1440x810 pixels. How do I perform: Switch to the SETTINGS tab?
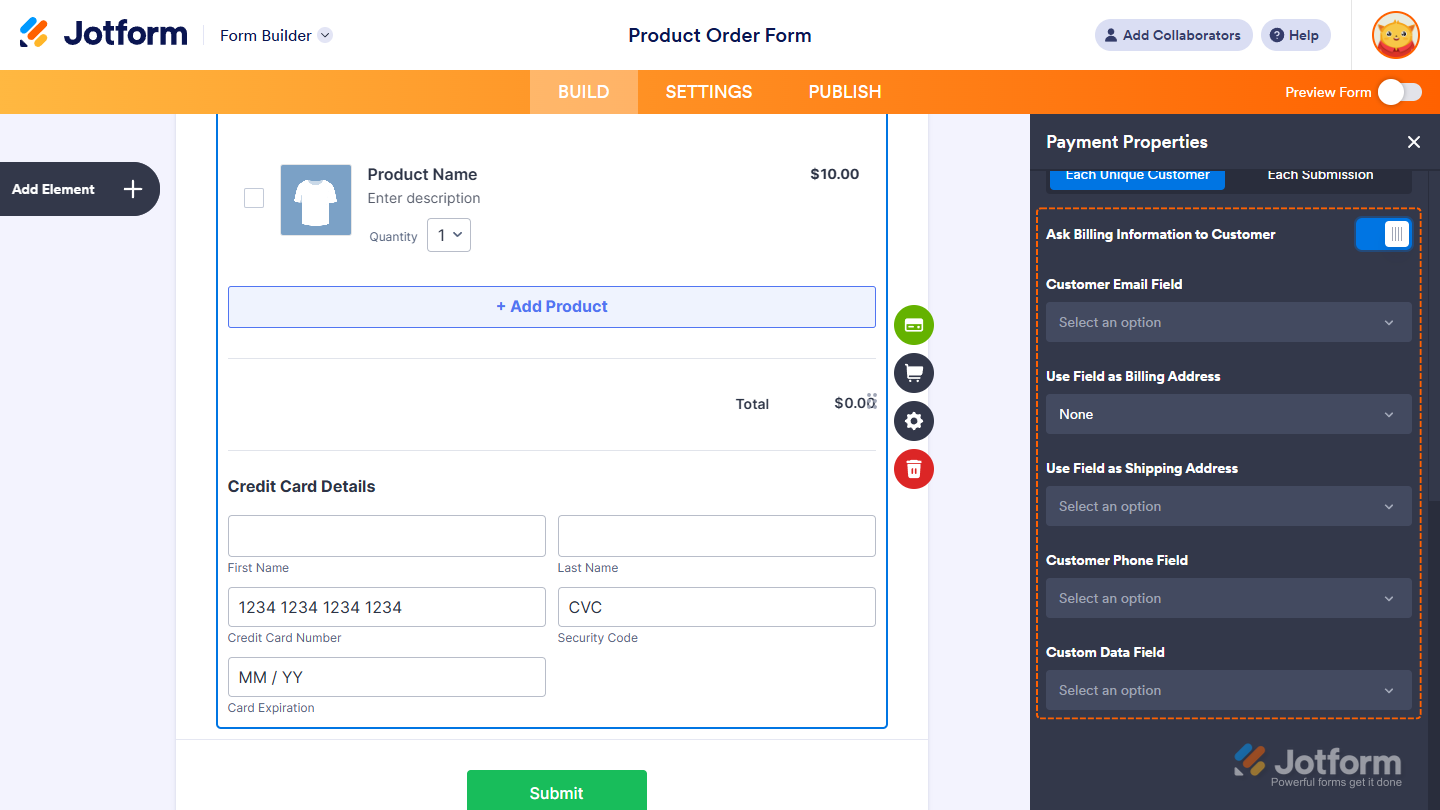708,91
